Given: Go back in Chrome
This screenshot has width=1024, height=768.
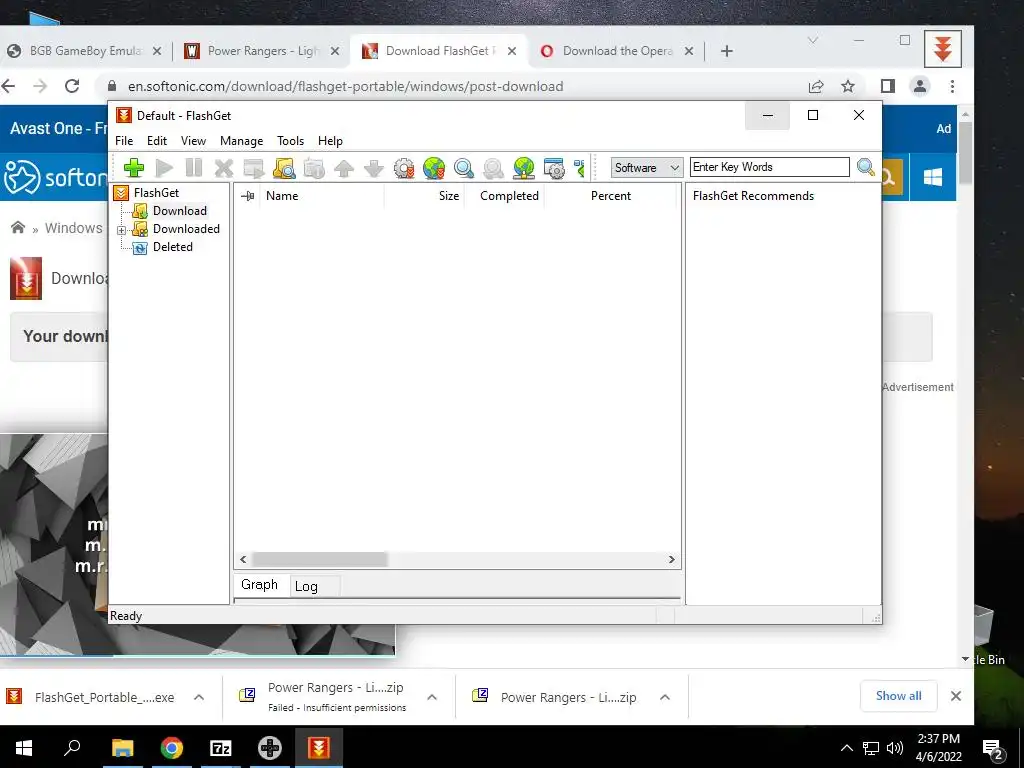Looking at the screenshot, I should [8, 86].
